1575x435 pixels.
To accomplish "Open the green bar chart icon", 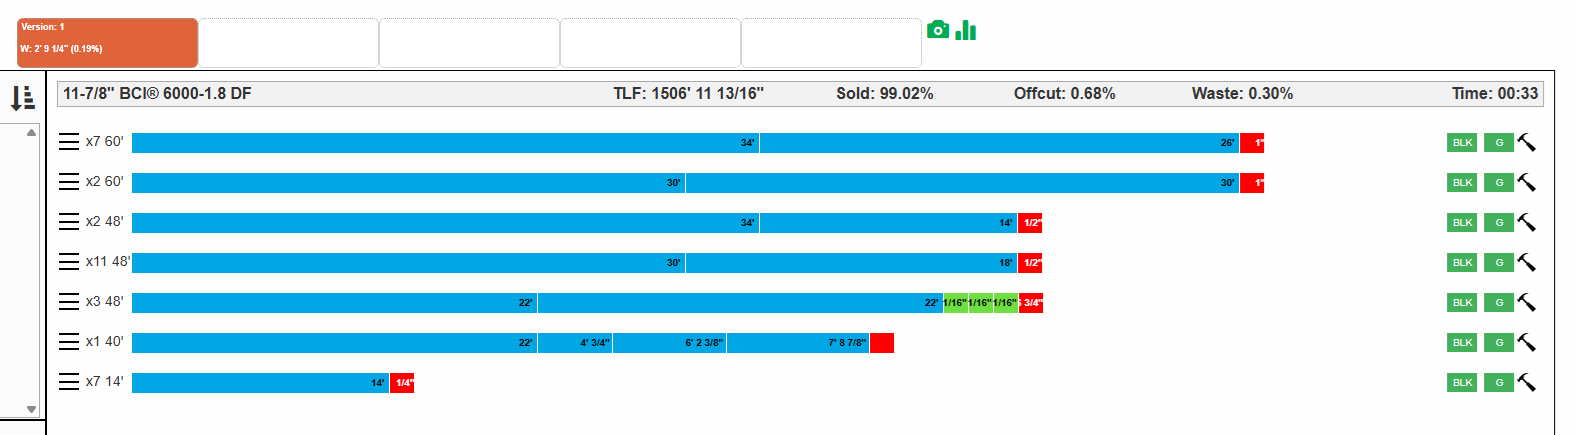I will (965, 30).
